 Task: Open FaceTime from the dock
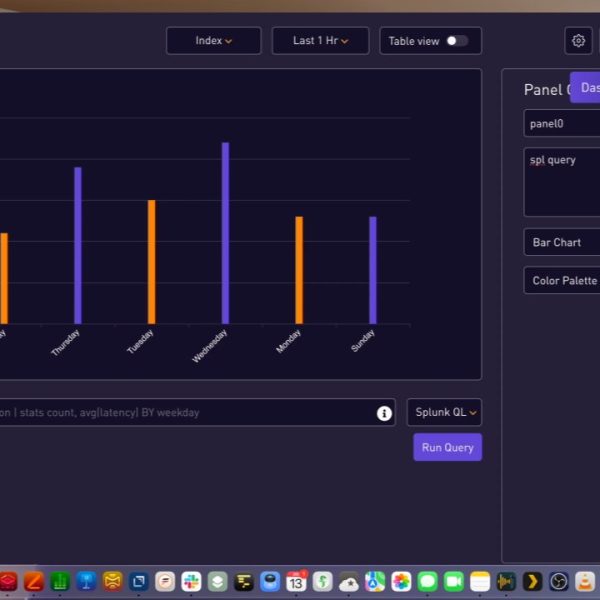pyautogui.click(x=454, y=582)
